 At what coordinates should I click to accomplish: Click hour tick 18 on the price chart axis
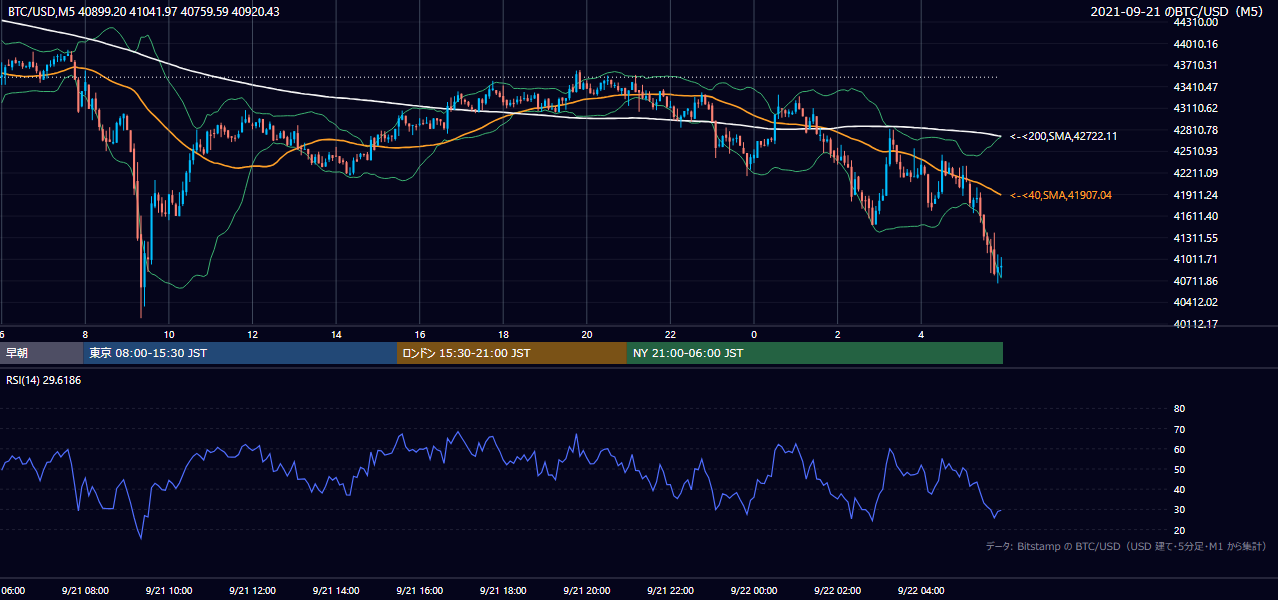[503, 334]
